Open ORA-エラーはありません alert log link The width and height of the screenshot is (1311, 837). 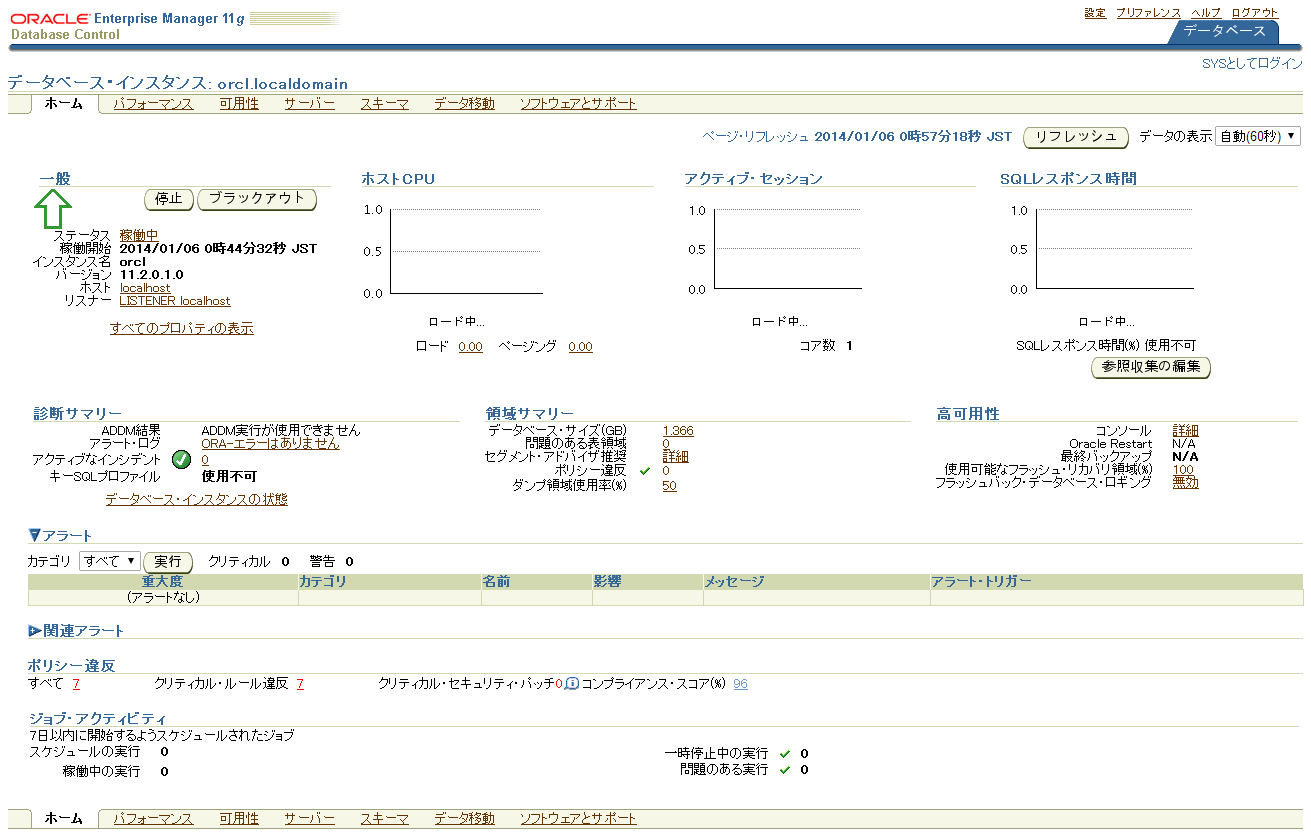270,443
